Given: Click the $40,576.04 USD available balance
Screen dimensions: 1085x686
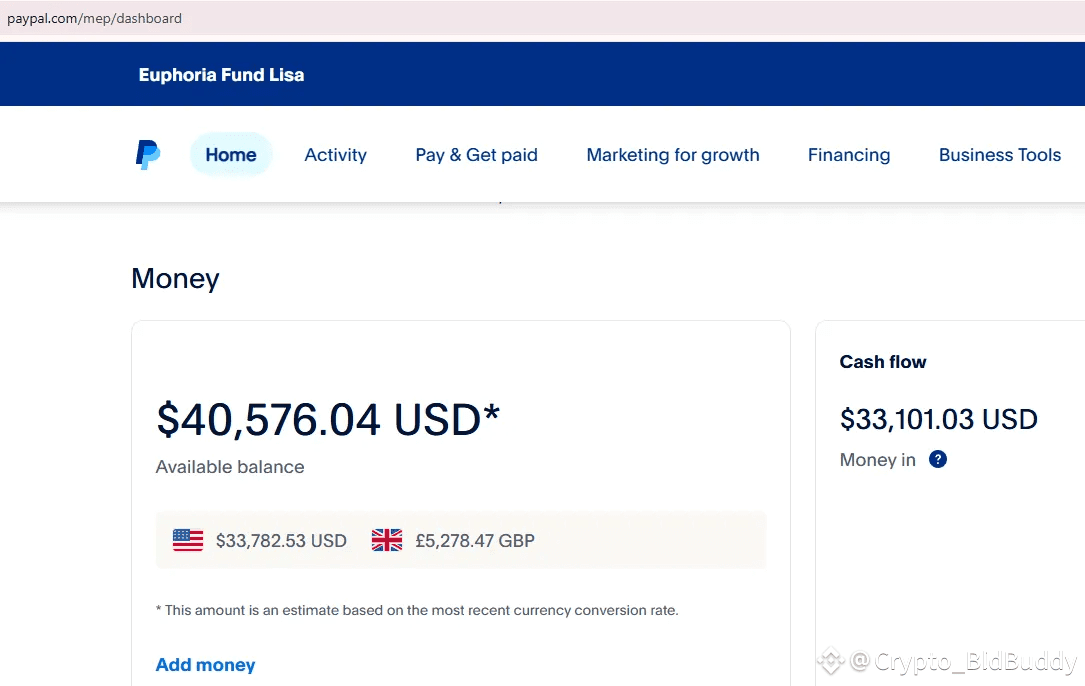Looking at the screenshot, I should pyautogui.click(x=327, y=419).
